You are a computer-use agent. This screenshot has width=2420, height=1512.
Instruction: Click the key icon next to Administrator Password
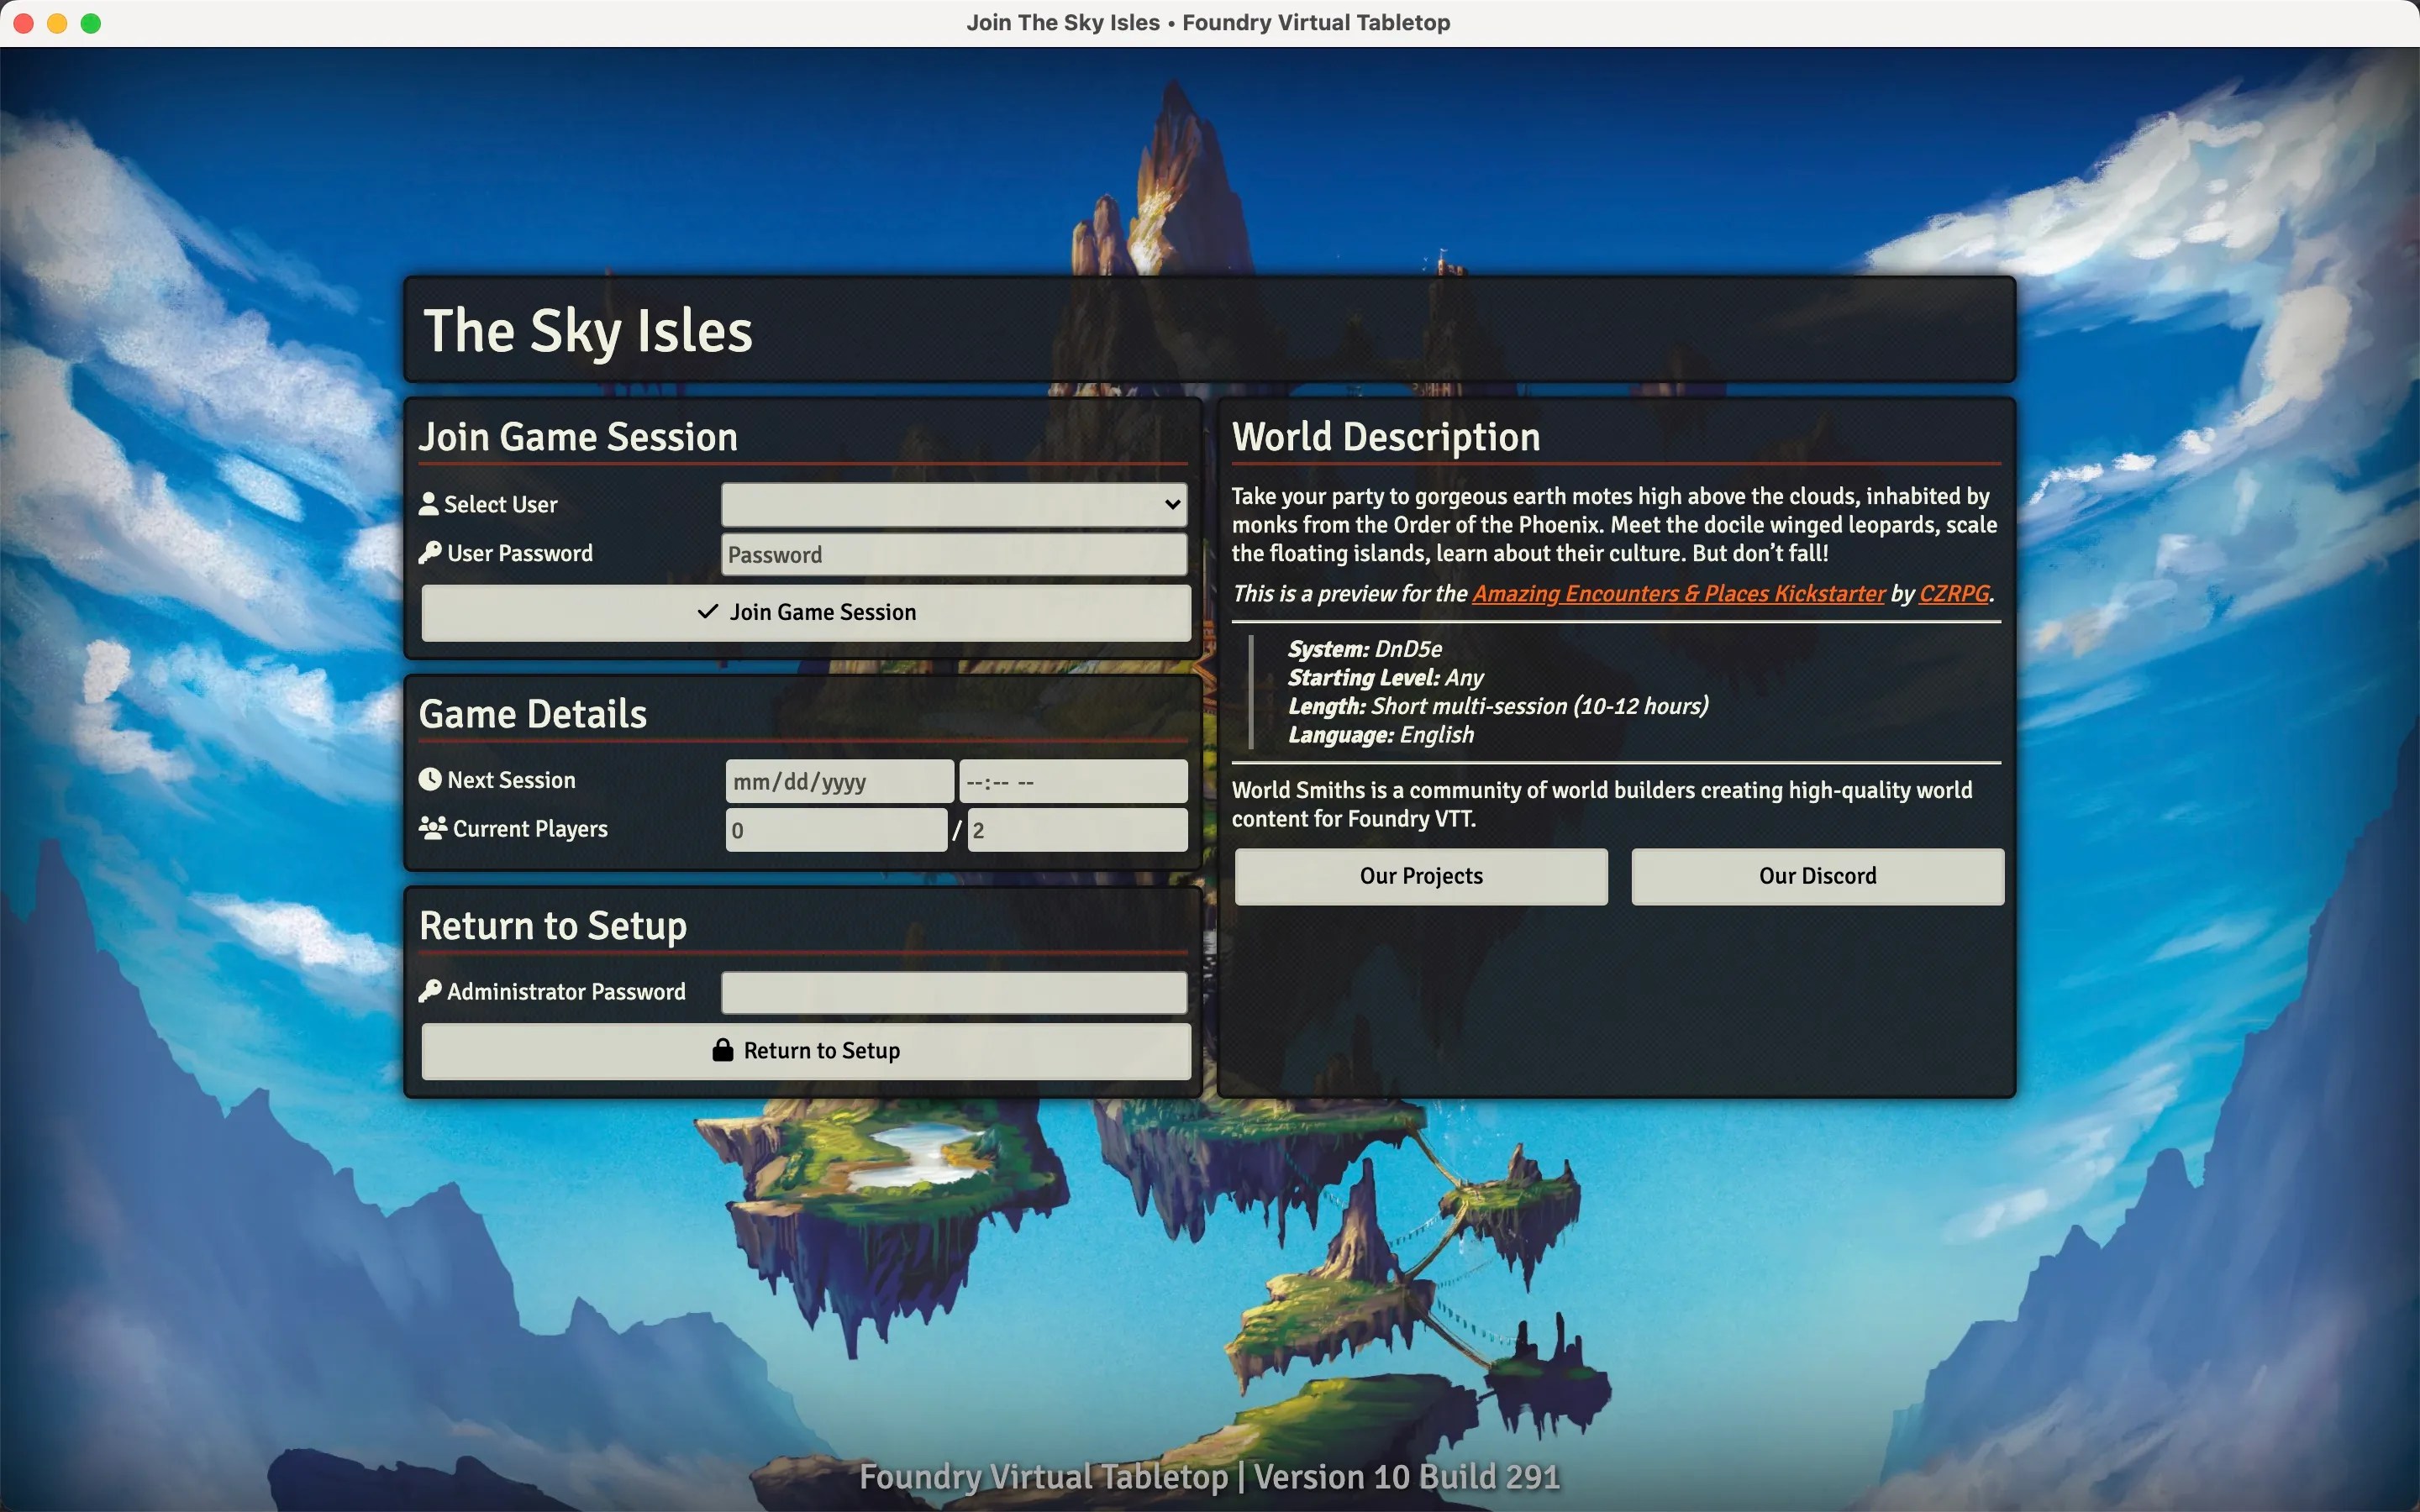(430, 991)
